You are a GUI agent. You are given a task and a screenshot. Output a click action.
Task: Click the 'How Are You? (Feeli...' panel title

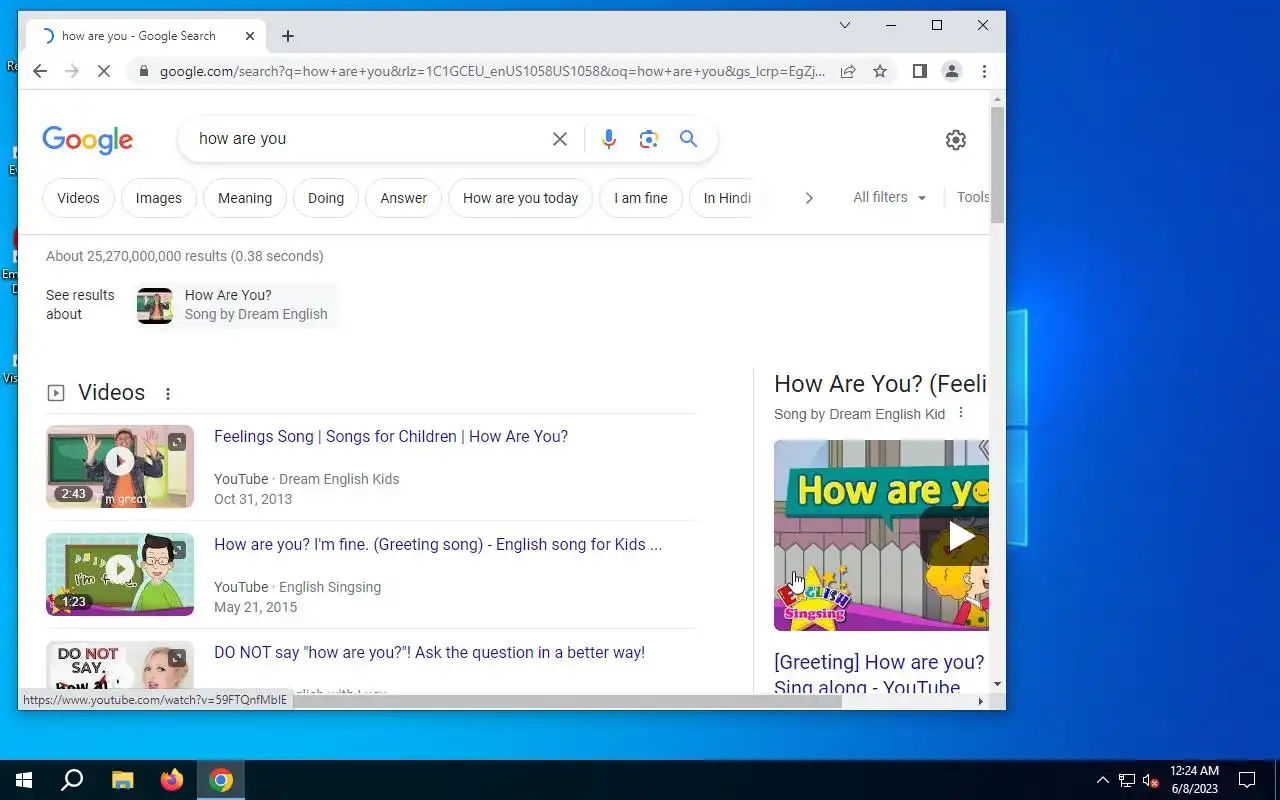tap(880, 384)
